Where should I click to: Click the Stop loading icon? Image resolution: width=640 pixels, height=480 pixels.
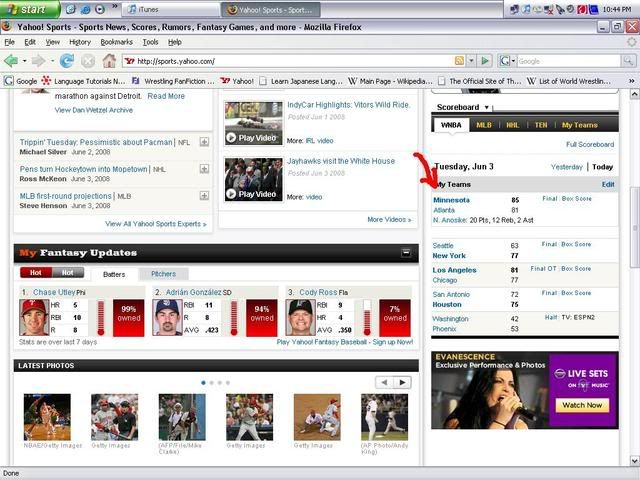(x=88, y=61)
